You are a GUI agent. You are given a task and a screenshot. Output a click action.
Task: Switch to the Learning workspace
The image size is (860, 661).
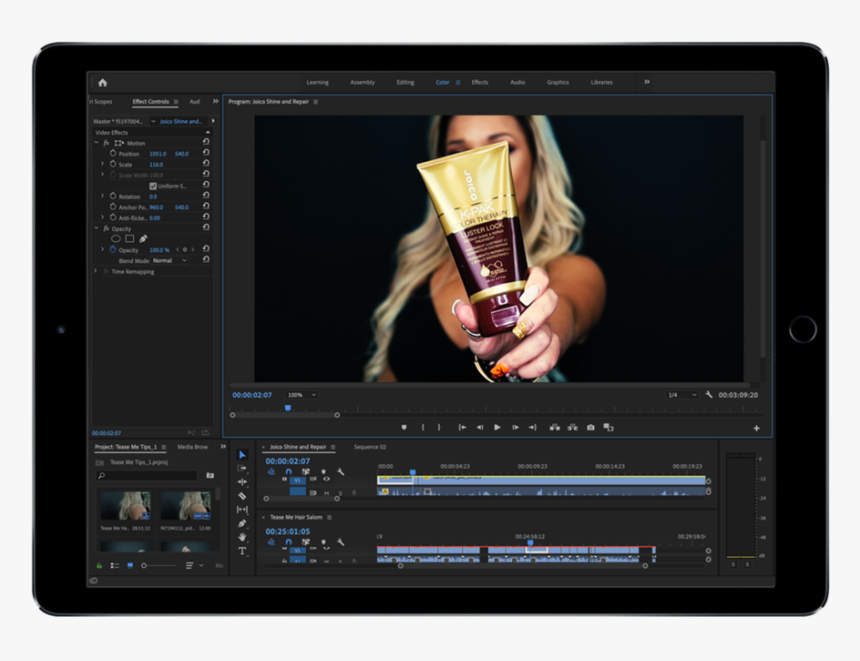[x=318, y=82]
